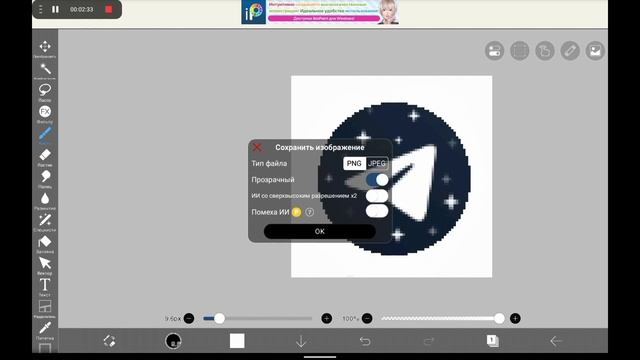Switch brush and eraser with rotate icon
Image resolution: width=640 pixels, height=360 pixels.
click(109, 341)
